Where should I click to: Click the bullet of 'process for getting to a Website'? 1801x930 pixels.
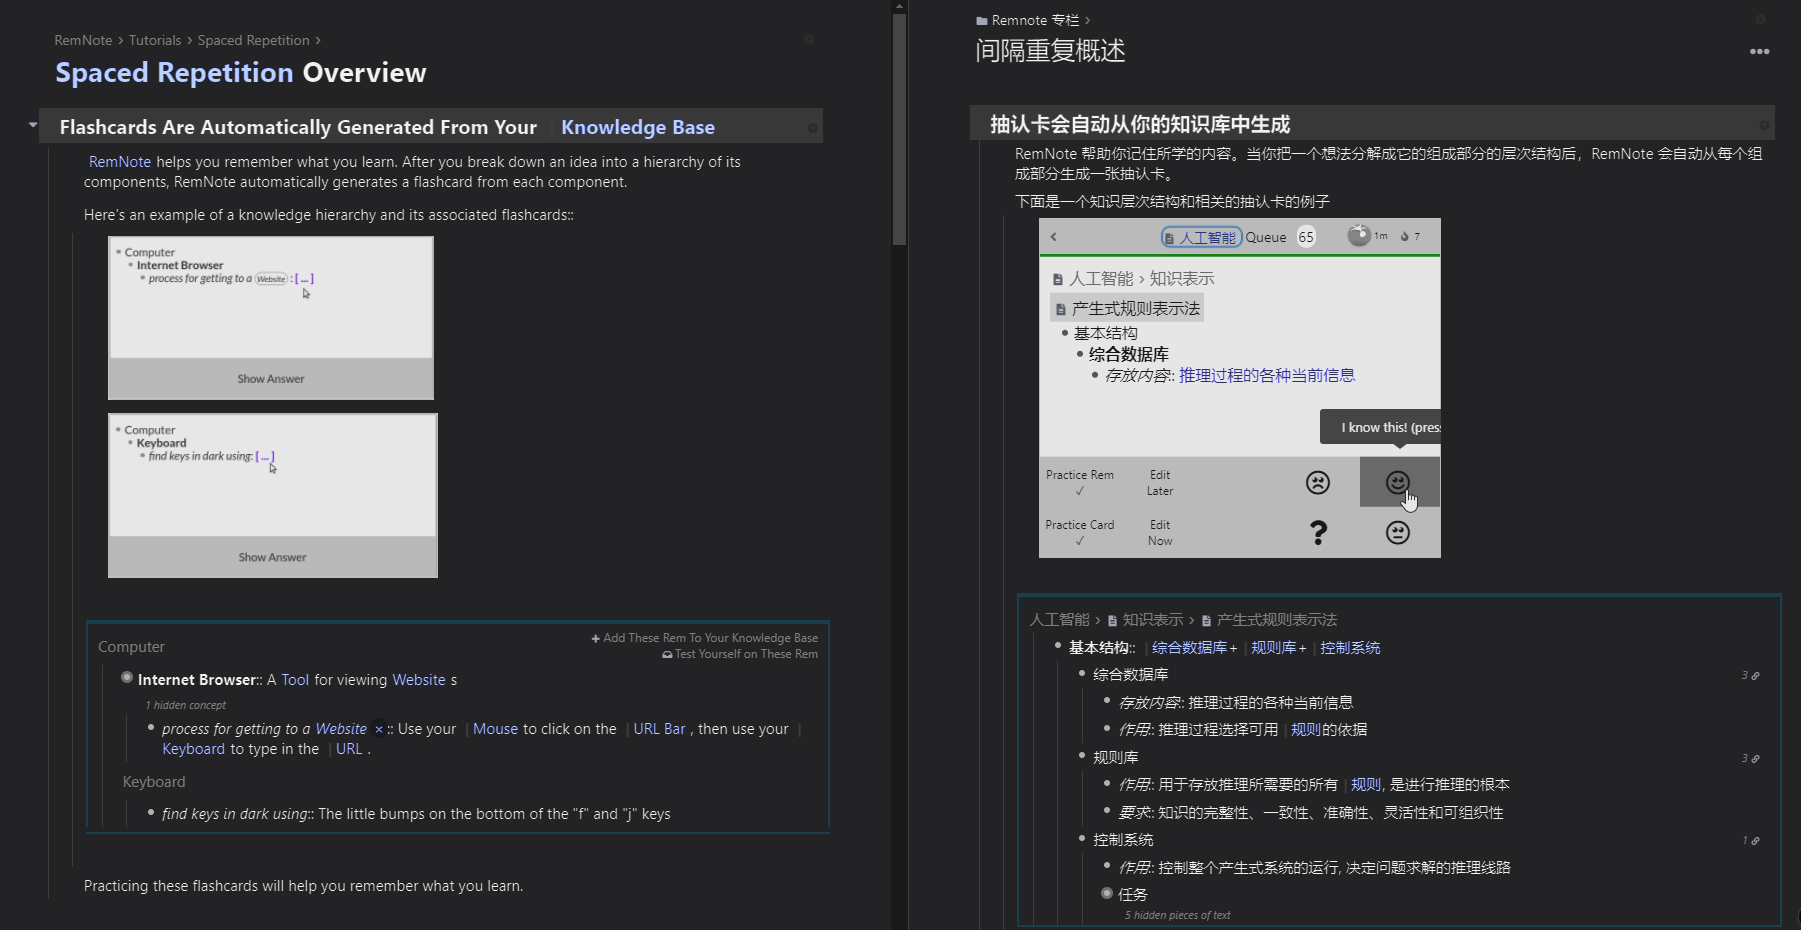click(x=151, y=728)
